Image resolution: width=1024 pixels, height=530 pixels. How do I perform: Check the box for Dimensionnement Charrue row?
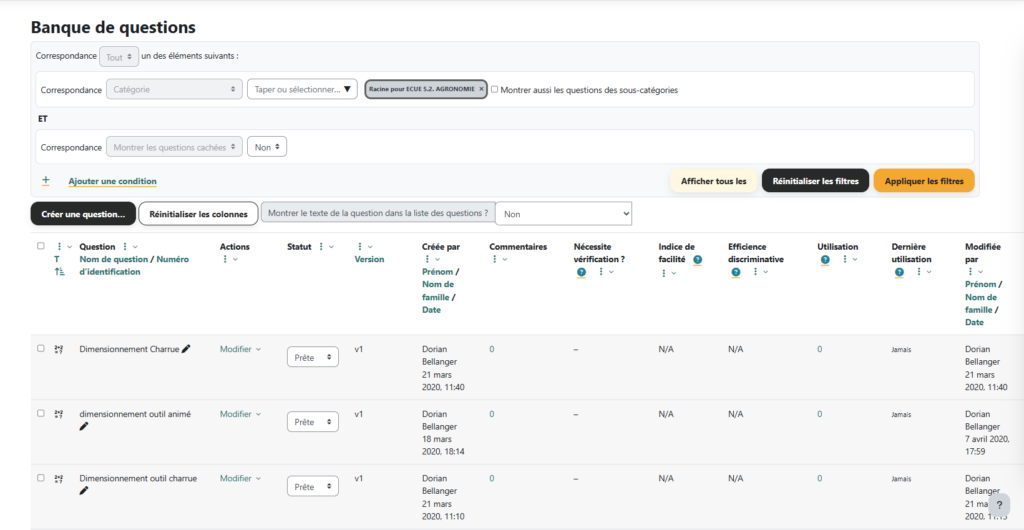coord(41,349)
